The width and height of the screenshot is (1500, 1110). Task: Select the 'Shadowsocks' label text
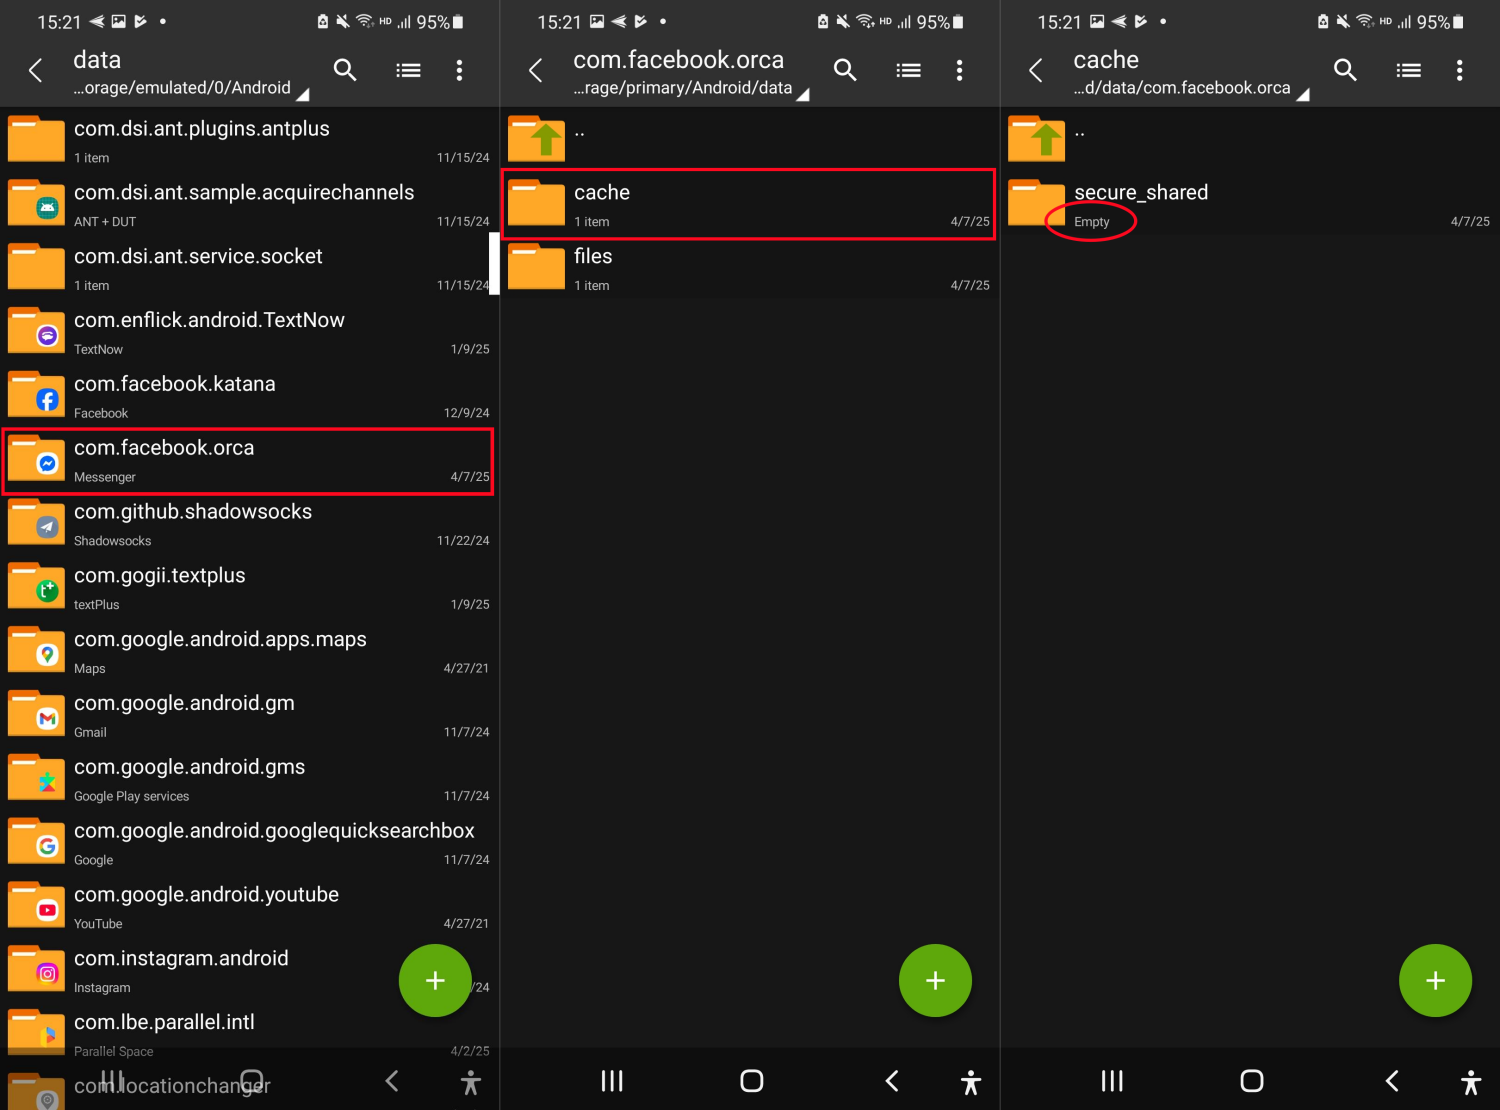point(112,541)
